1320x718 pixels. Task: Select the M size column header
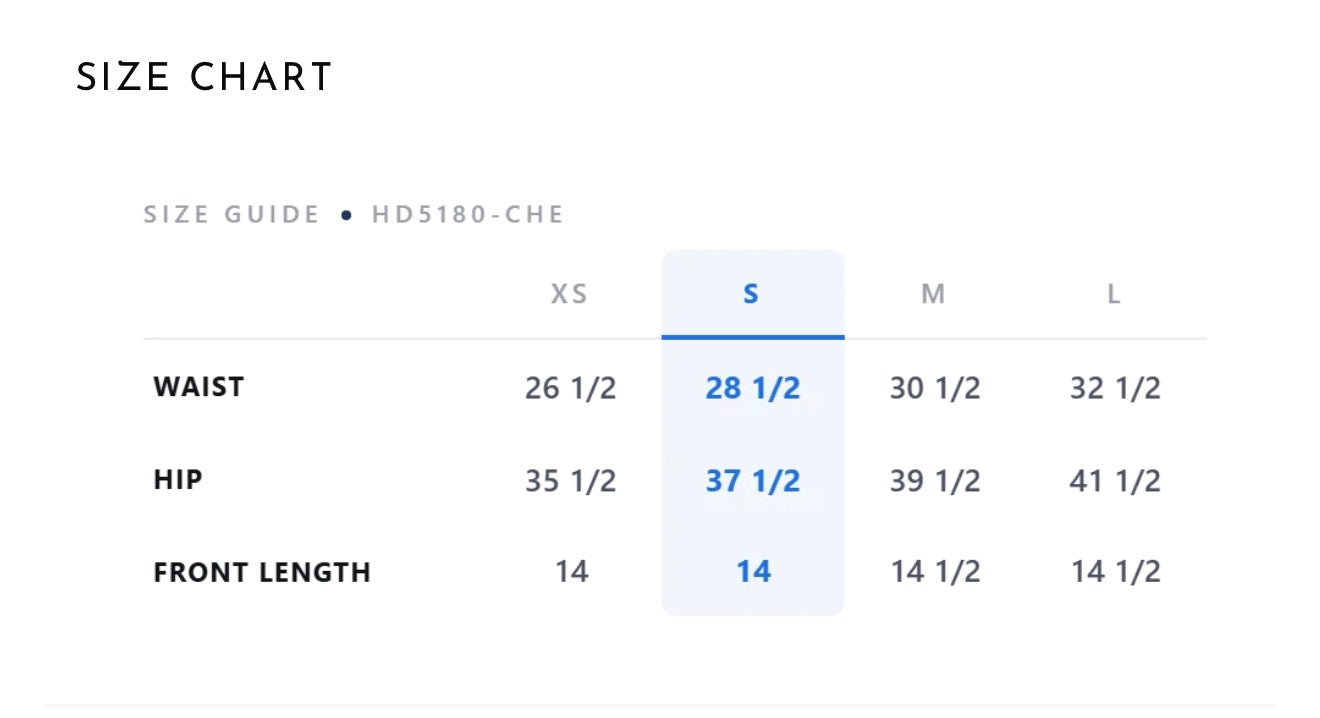(933, 294)
